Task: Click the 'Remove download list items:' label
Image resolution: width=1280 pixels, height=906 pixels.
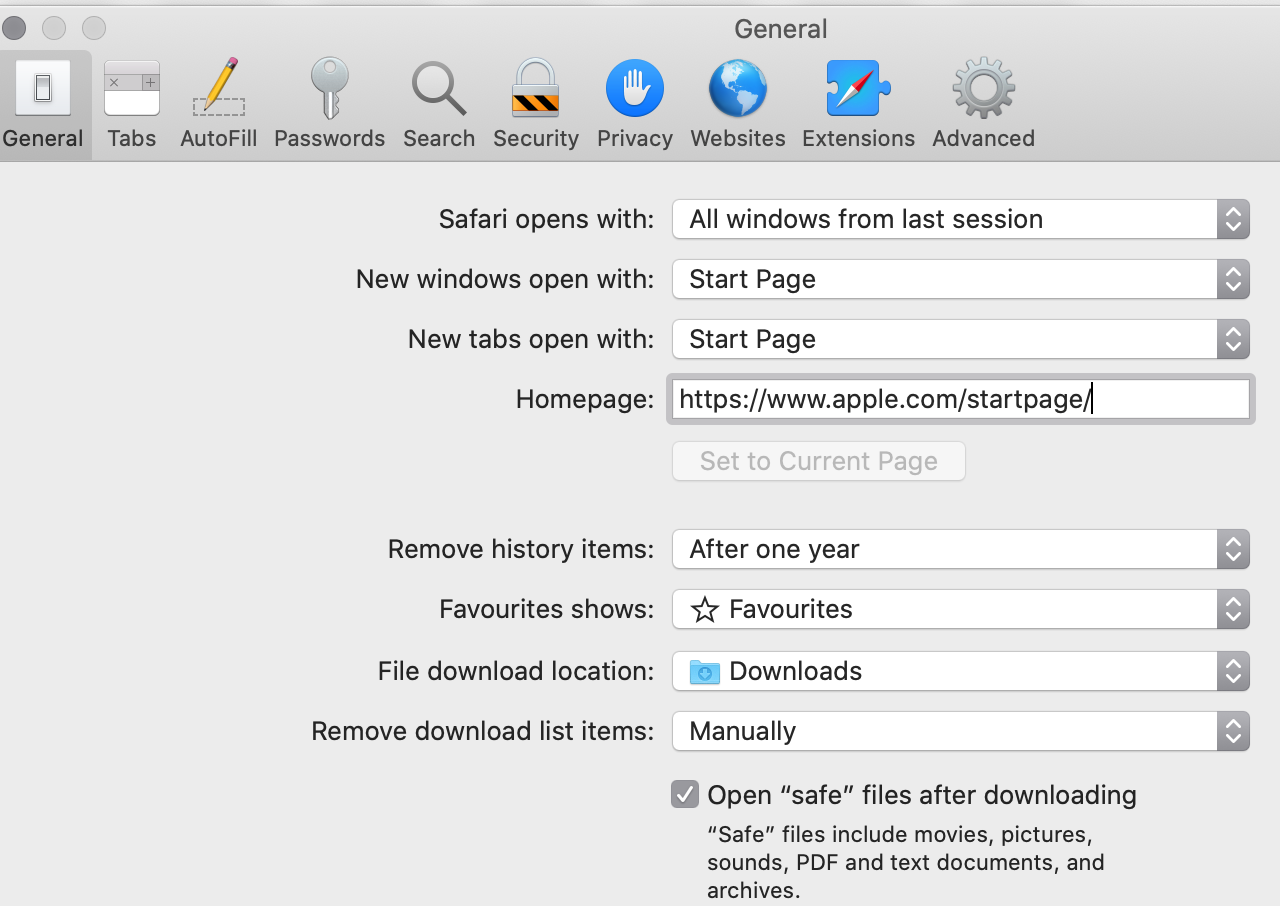Action: tap(483, 731)
